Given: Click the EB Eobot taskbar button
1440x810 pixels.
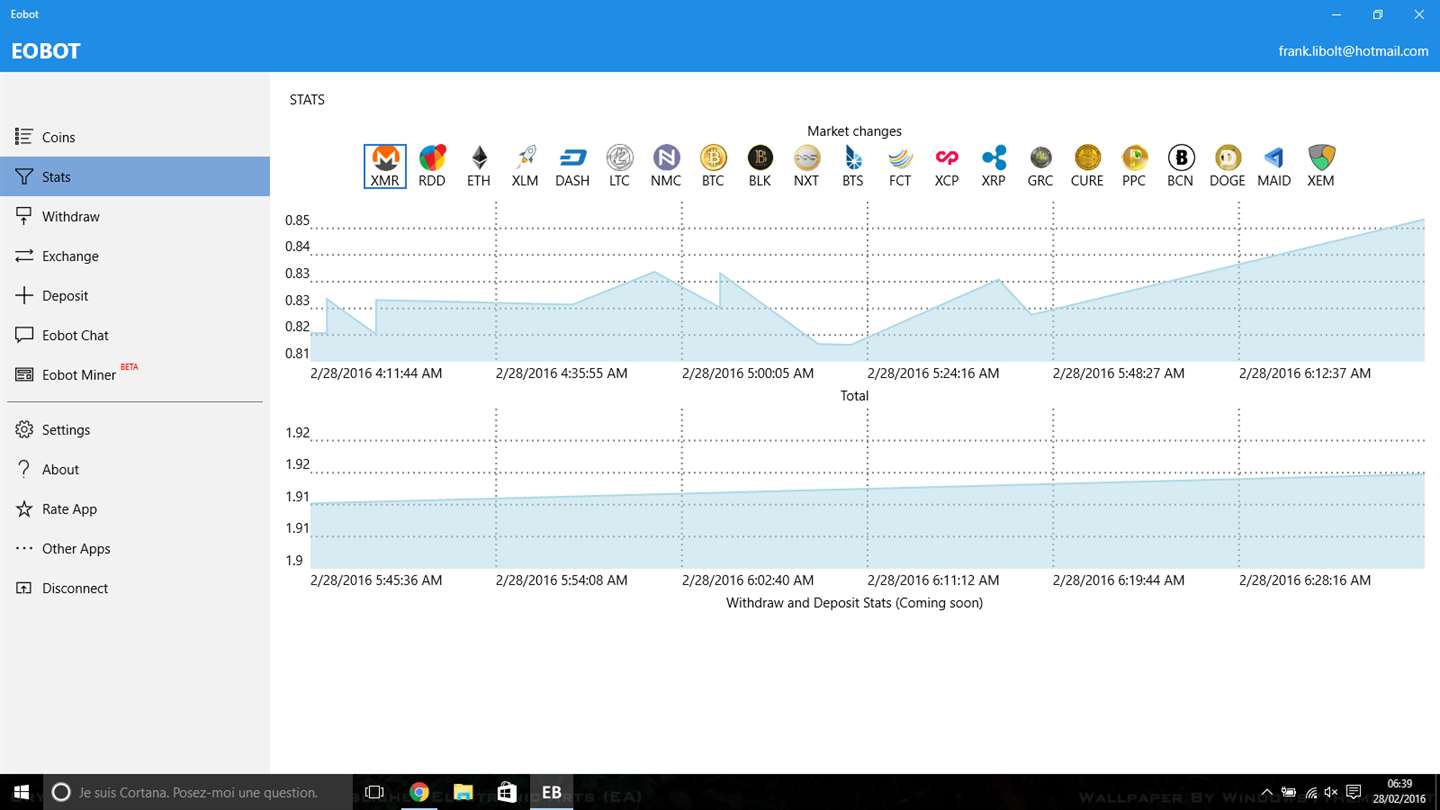Looking at the screenshot, I should tap(551, 792).
